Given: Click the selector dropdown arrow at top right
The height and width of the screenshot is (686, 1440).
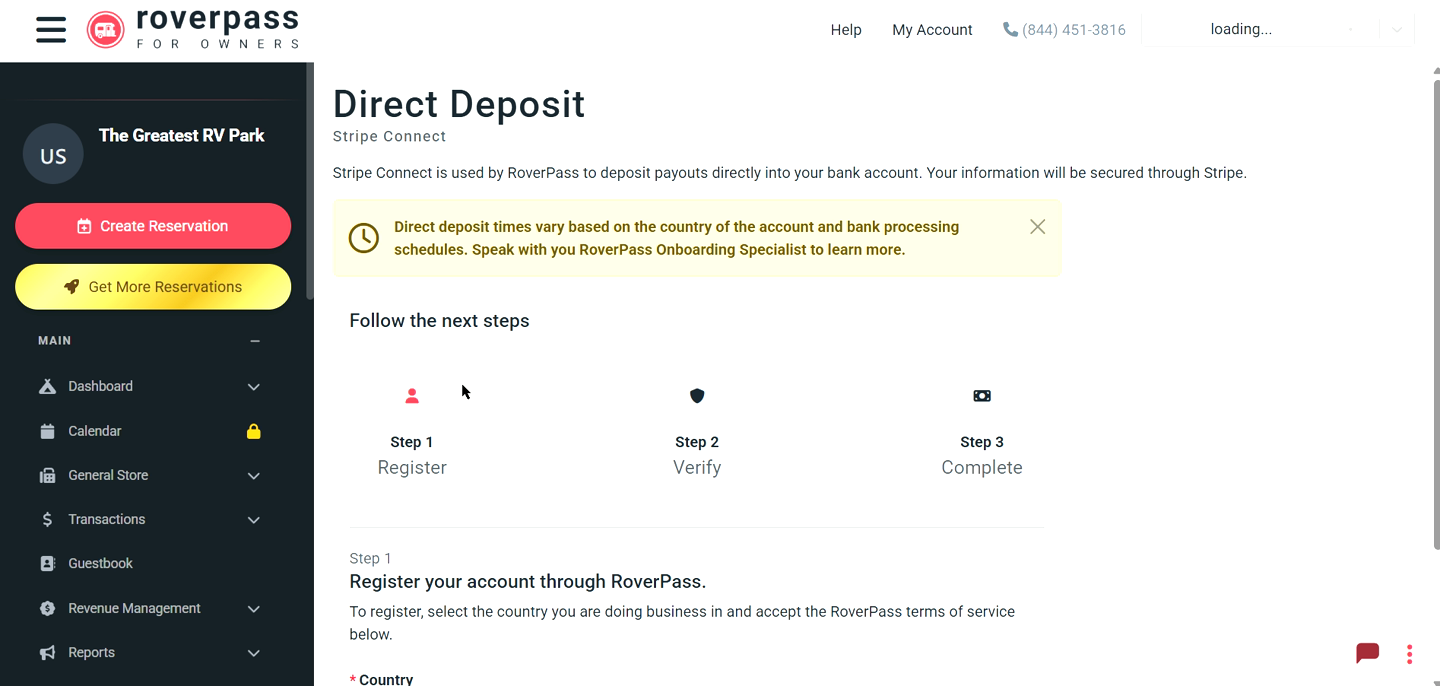Looking at the screenshot, I should tap(1397, 30).
